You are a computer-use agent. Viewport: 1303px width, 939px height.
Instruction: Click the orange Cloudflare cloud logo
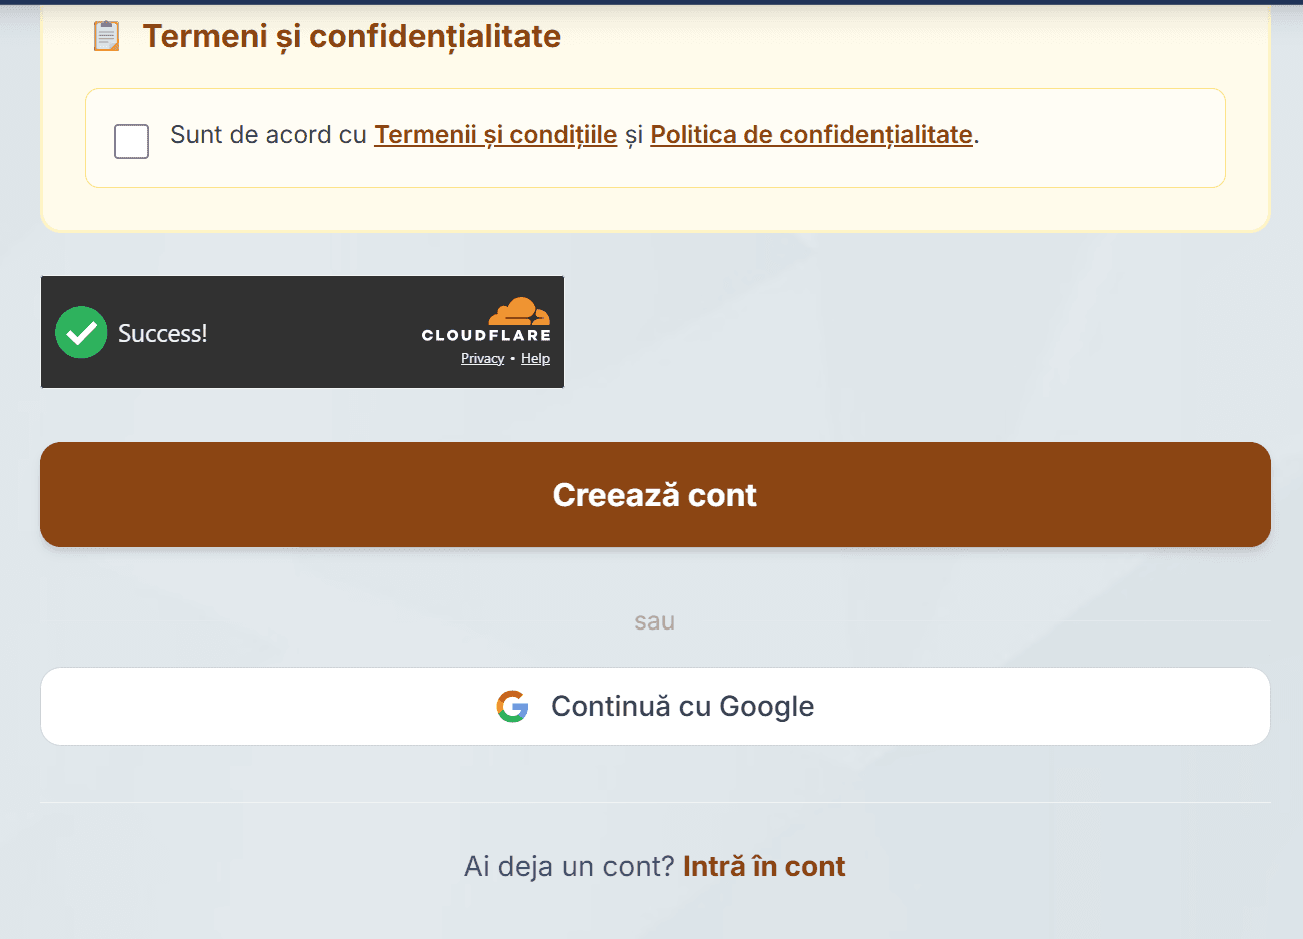[519, 311]
